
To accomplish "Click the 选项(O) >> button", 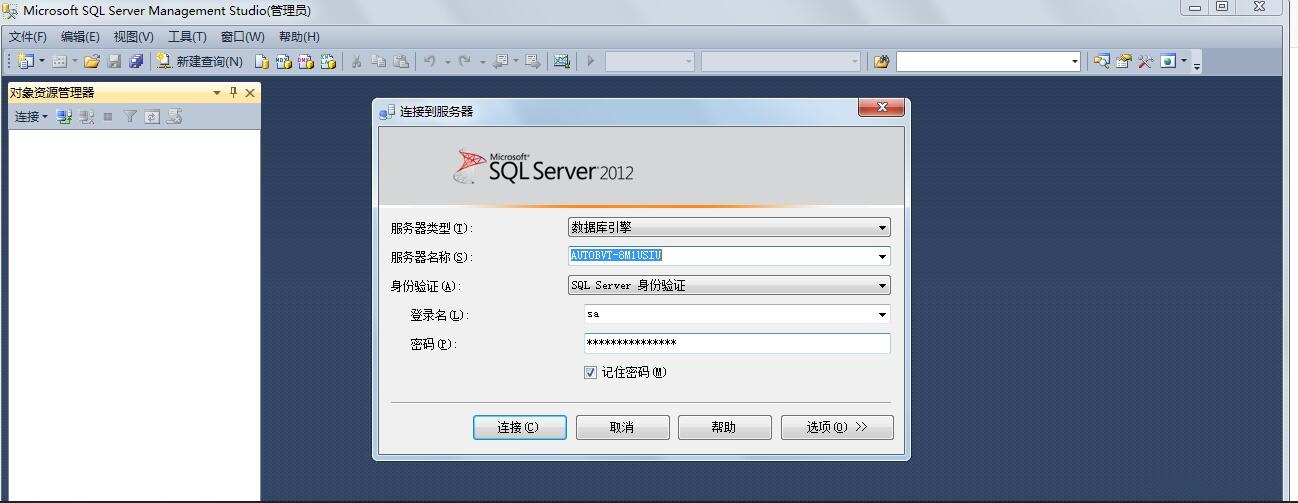I will [837, 427].
